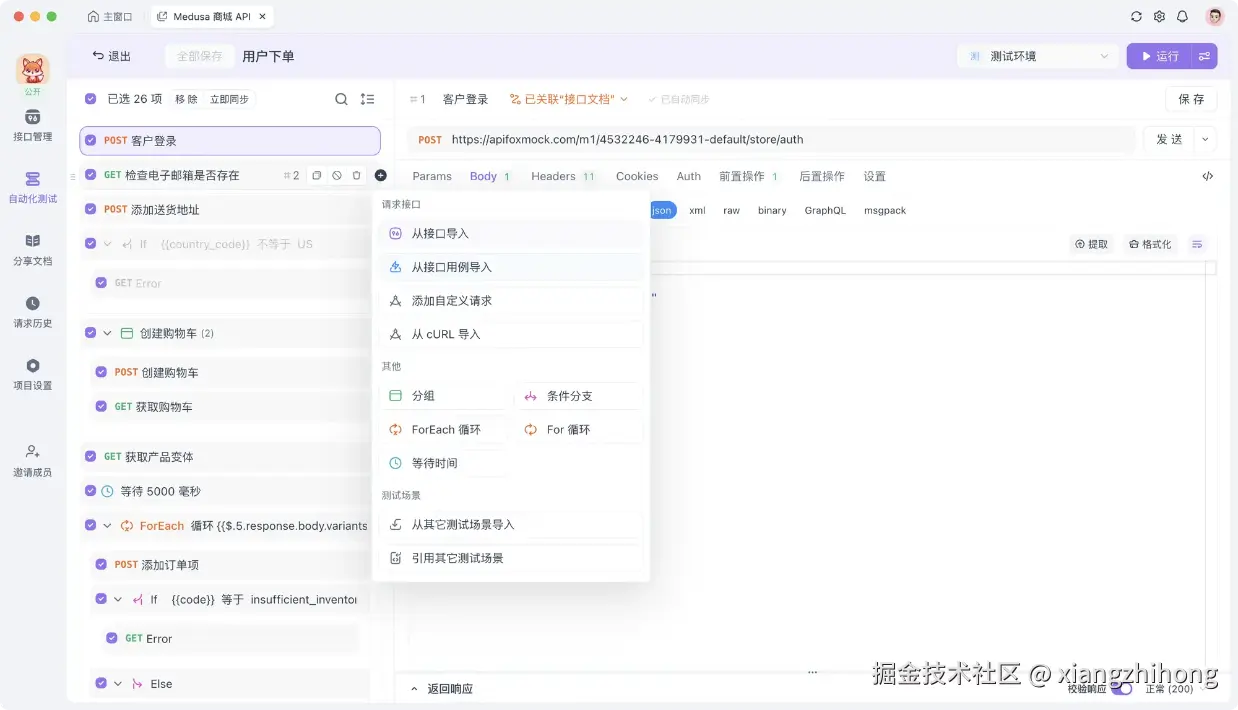The image size is (1238, 710).
Task: Show code snippet with the </> icon
Action: tap(1207, 176)
